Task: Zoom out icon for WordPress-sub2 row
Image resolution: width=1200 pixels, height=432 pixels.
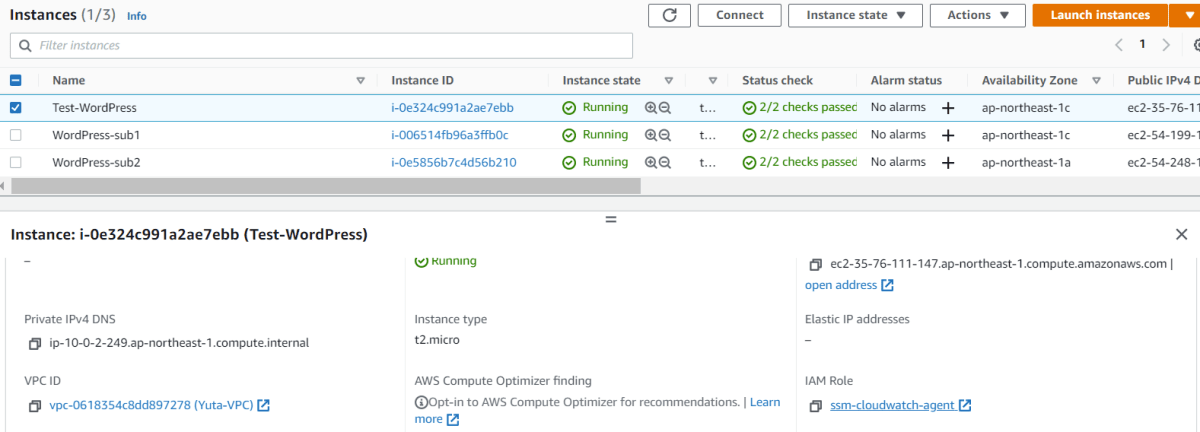Action: point(664,162)
